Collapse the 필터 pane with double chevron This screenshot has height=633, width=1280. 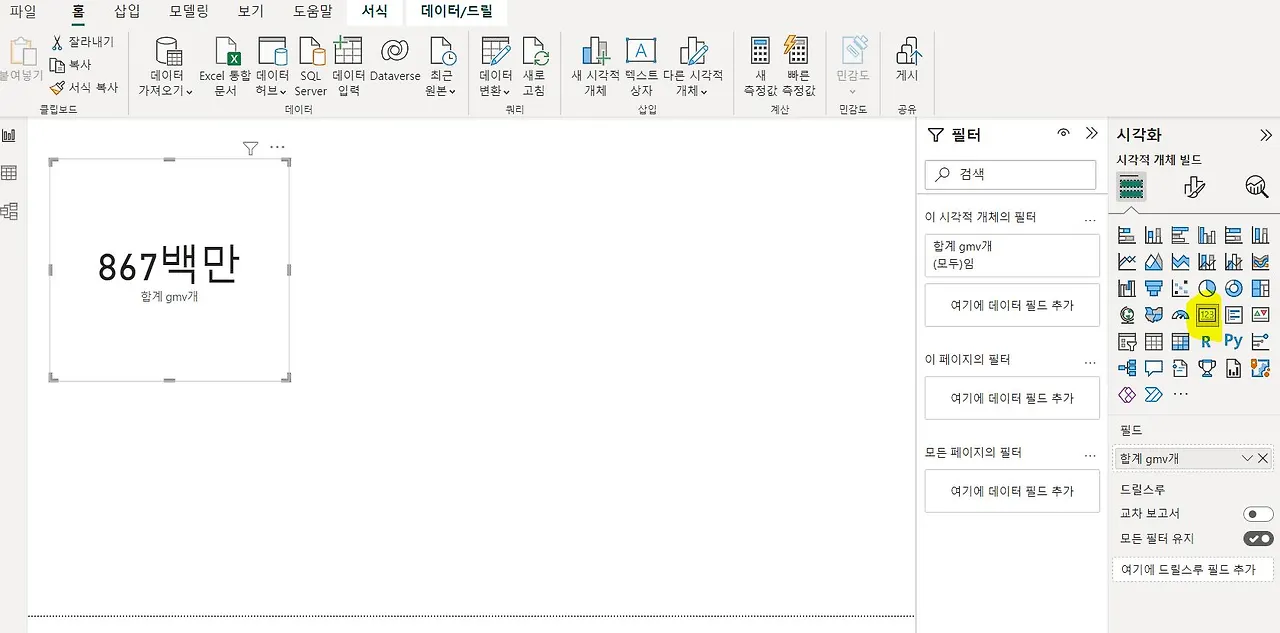click(x=1091, y=133)
